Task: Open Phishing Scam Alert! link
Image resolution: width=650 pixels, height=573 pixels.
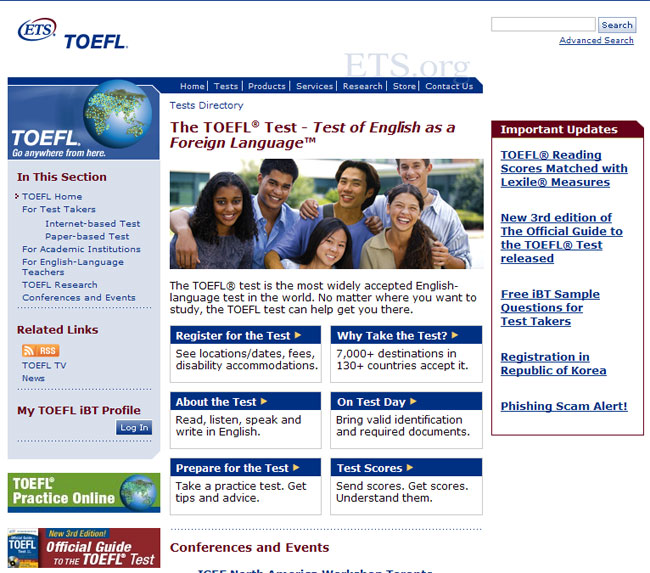Action: (x=564, y=406)
